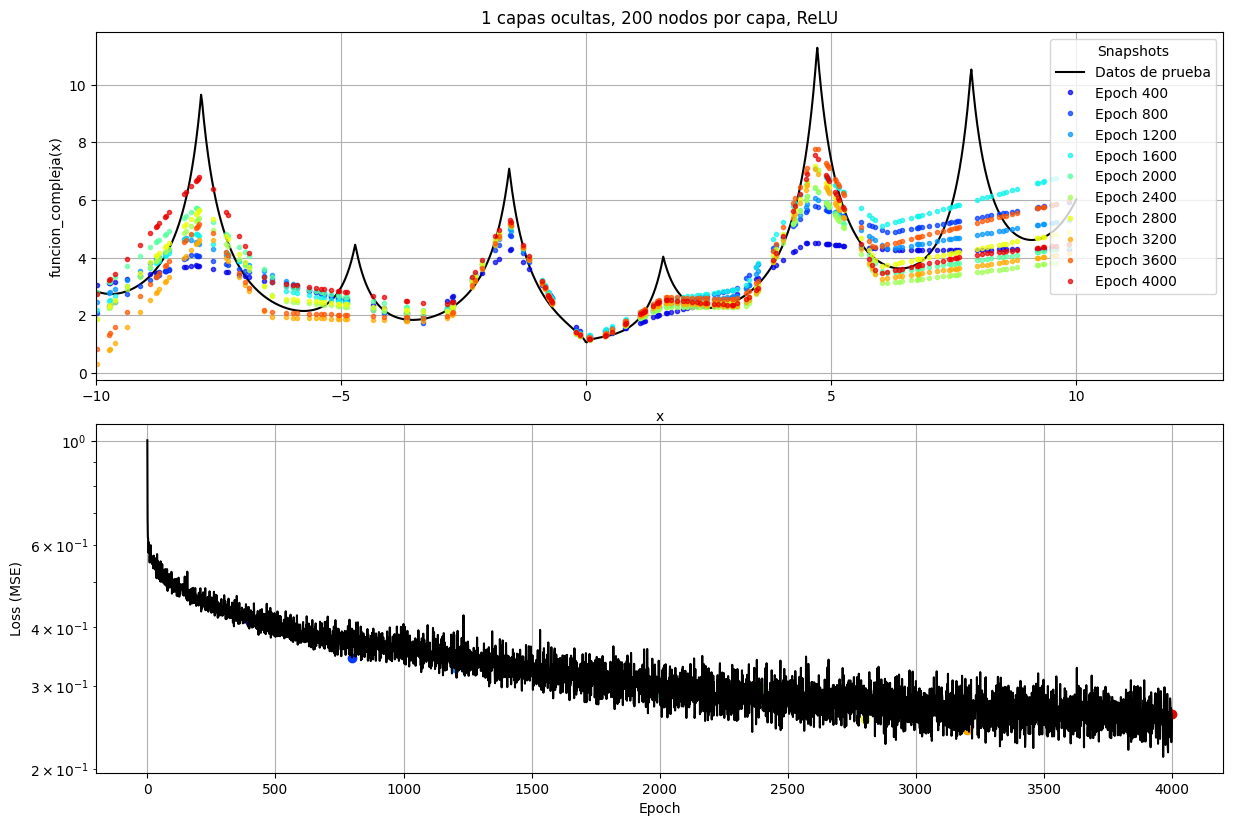Click the 'Datos de prueba' legend label
1233x826 pixels.
coord(1152,72)
